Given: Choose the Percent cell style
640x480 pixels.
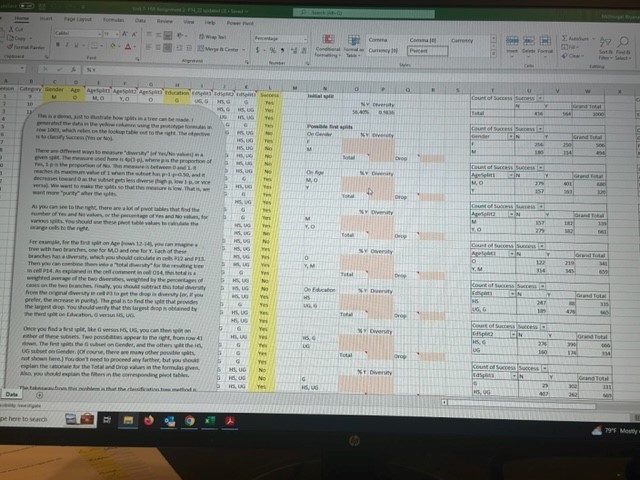Looking at the screenshot, I should point(427,51).
